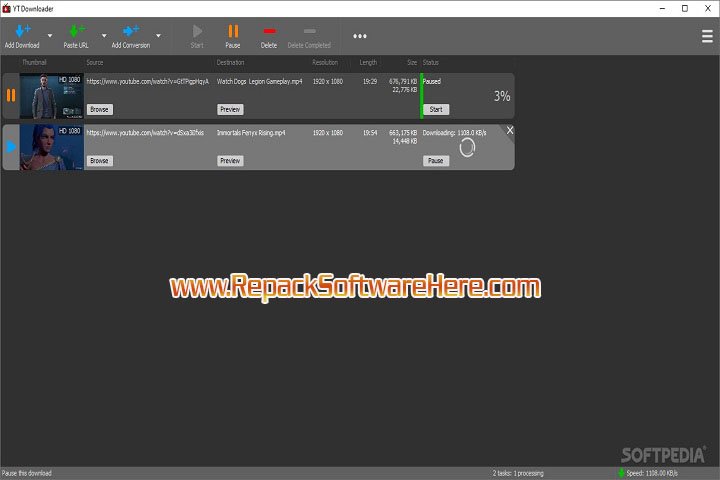The image size is (720, 480).
Task: Click the Add Download toolbar icon
Action: pos(22,31)
